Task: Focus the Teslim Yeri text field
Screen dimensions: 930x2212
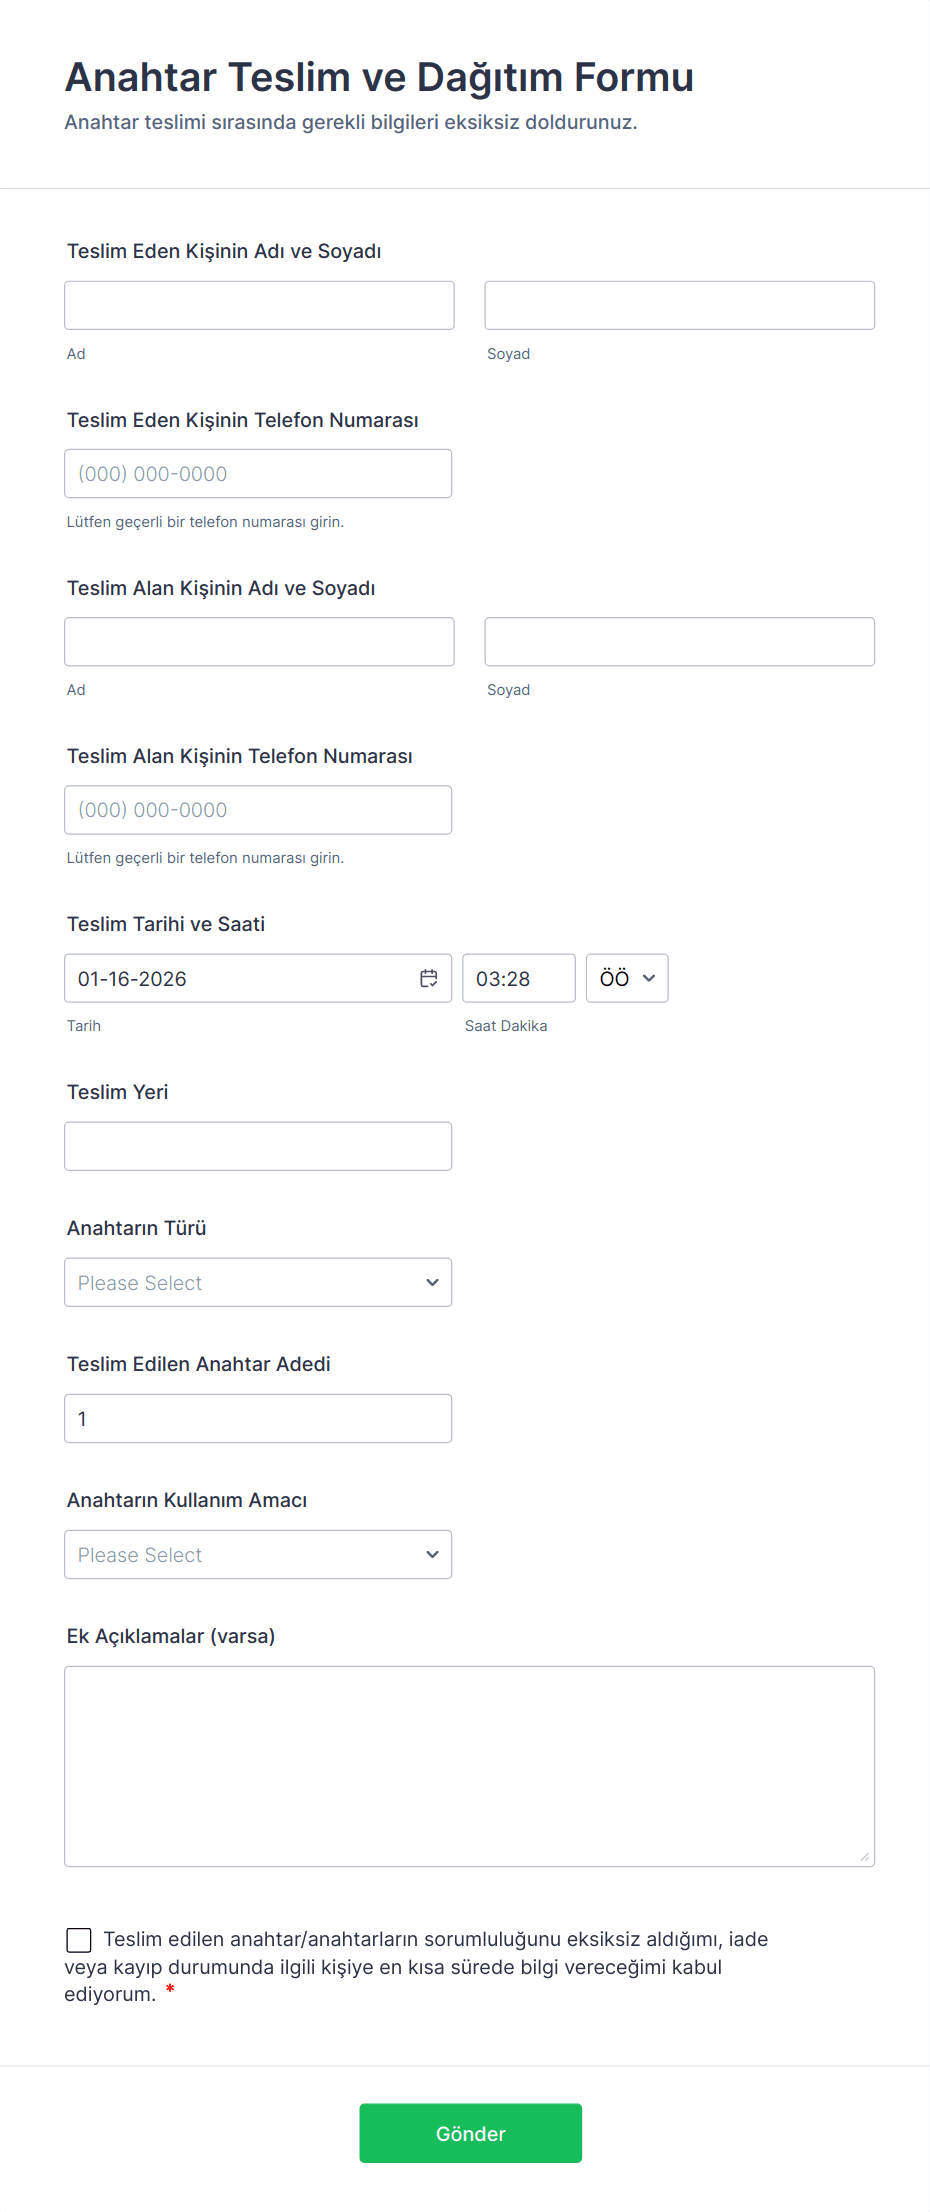Action: click(258, 1146)
